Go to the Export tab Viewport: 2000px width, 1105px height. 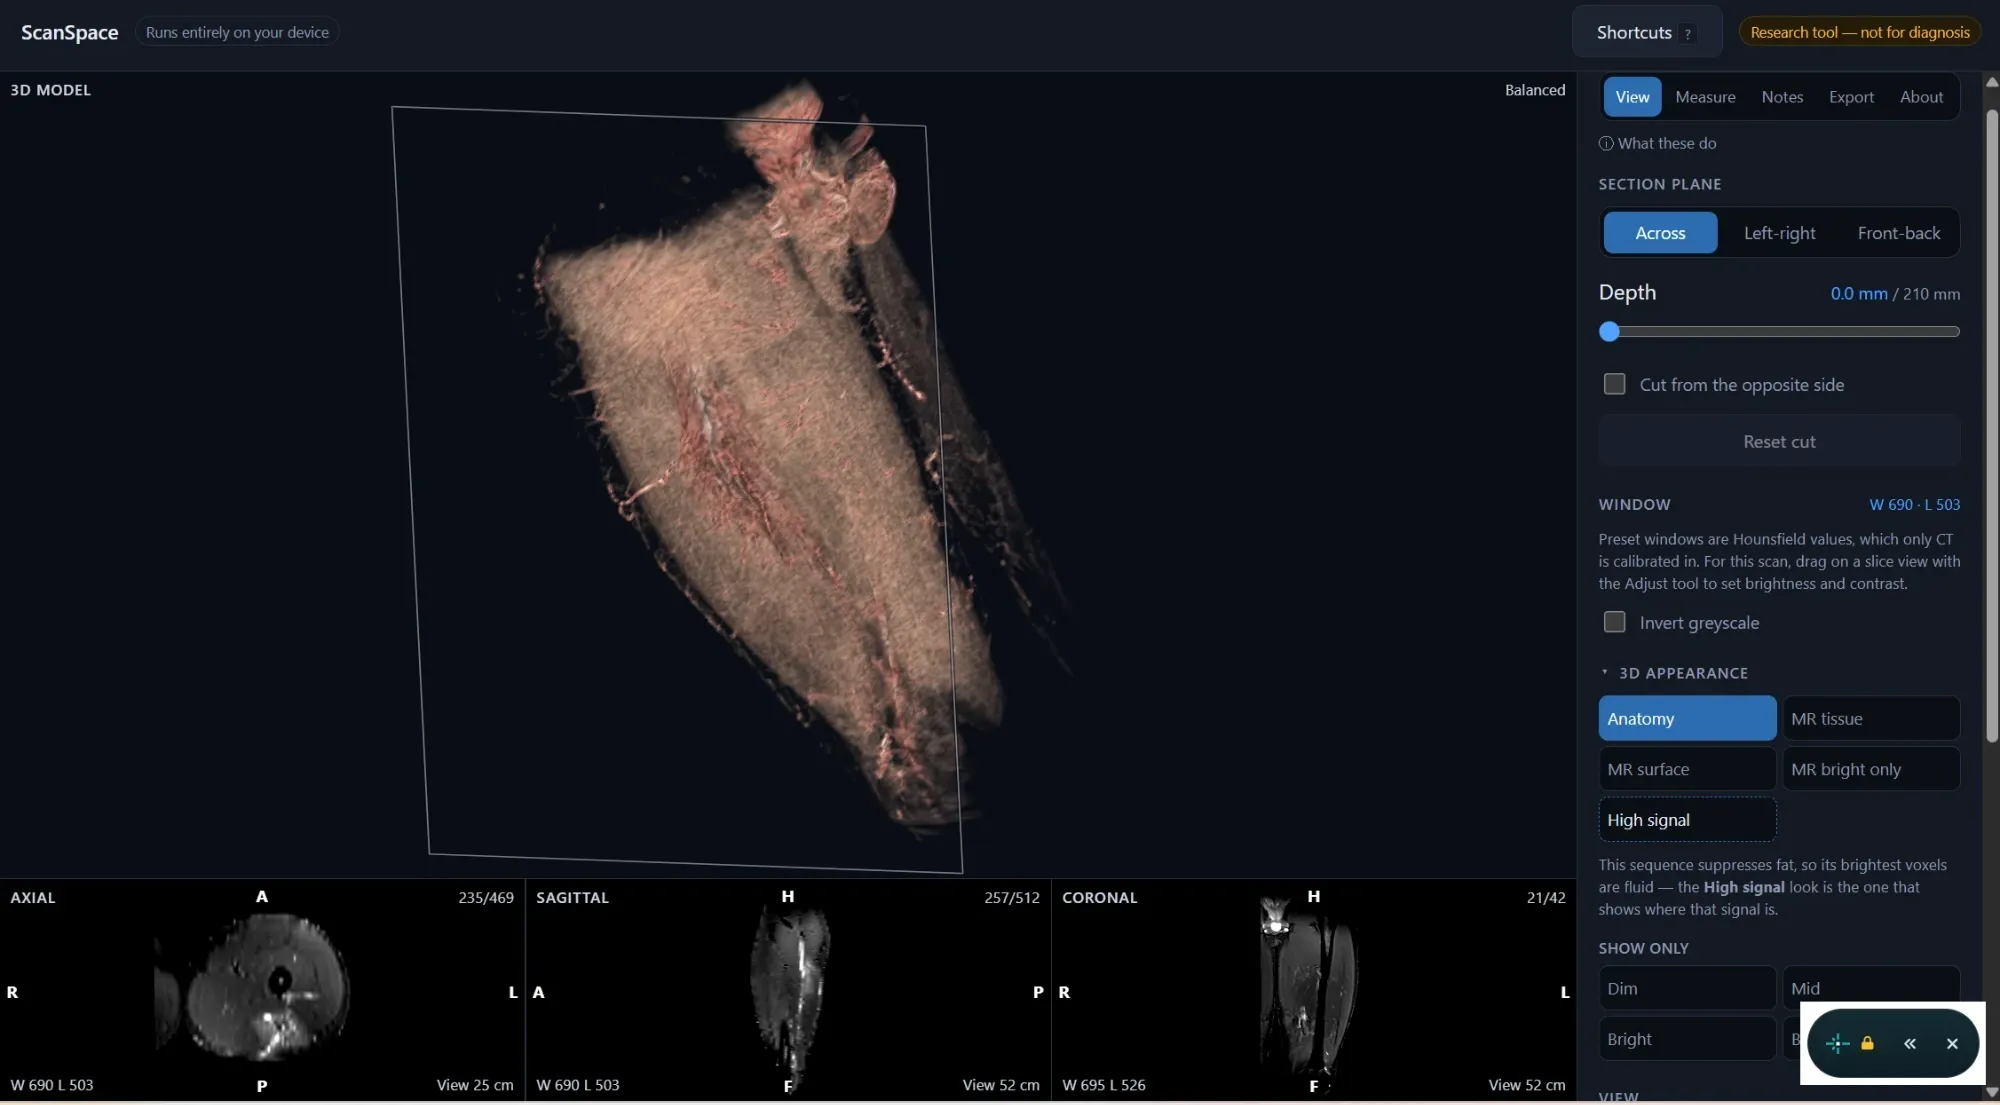pos(1851,97)
